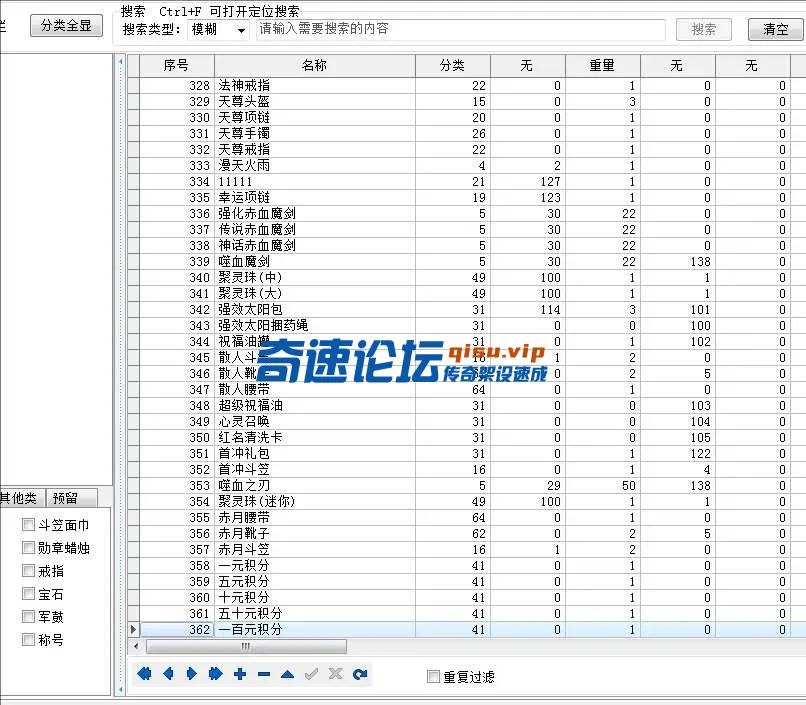The height and width of the screenshot is (705, 806).
Task: Check the 勋章蜡烛 category box
Action: point(28,547)
